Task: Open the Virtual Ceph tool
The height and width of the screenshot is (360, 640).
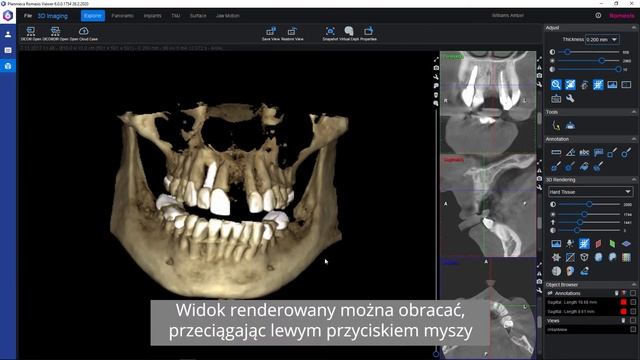Action: click(349, 31)
